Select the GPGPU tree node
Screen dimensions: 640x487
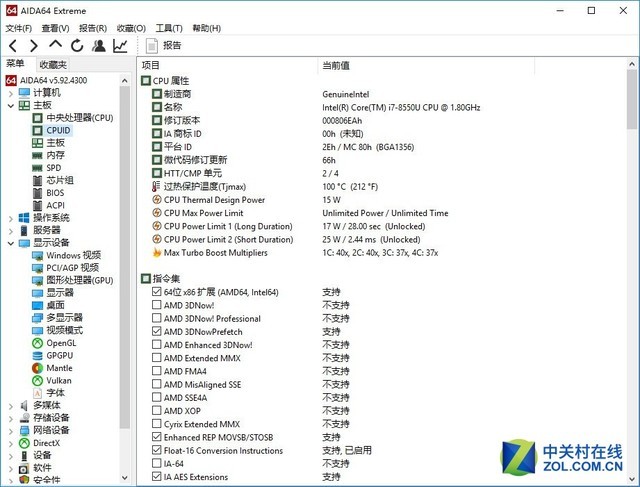coord(59,355)
